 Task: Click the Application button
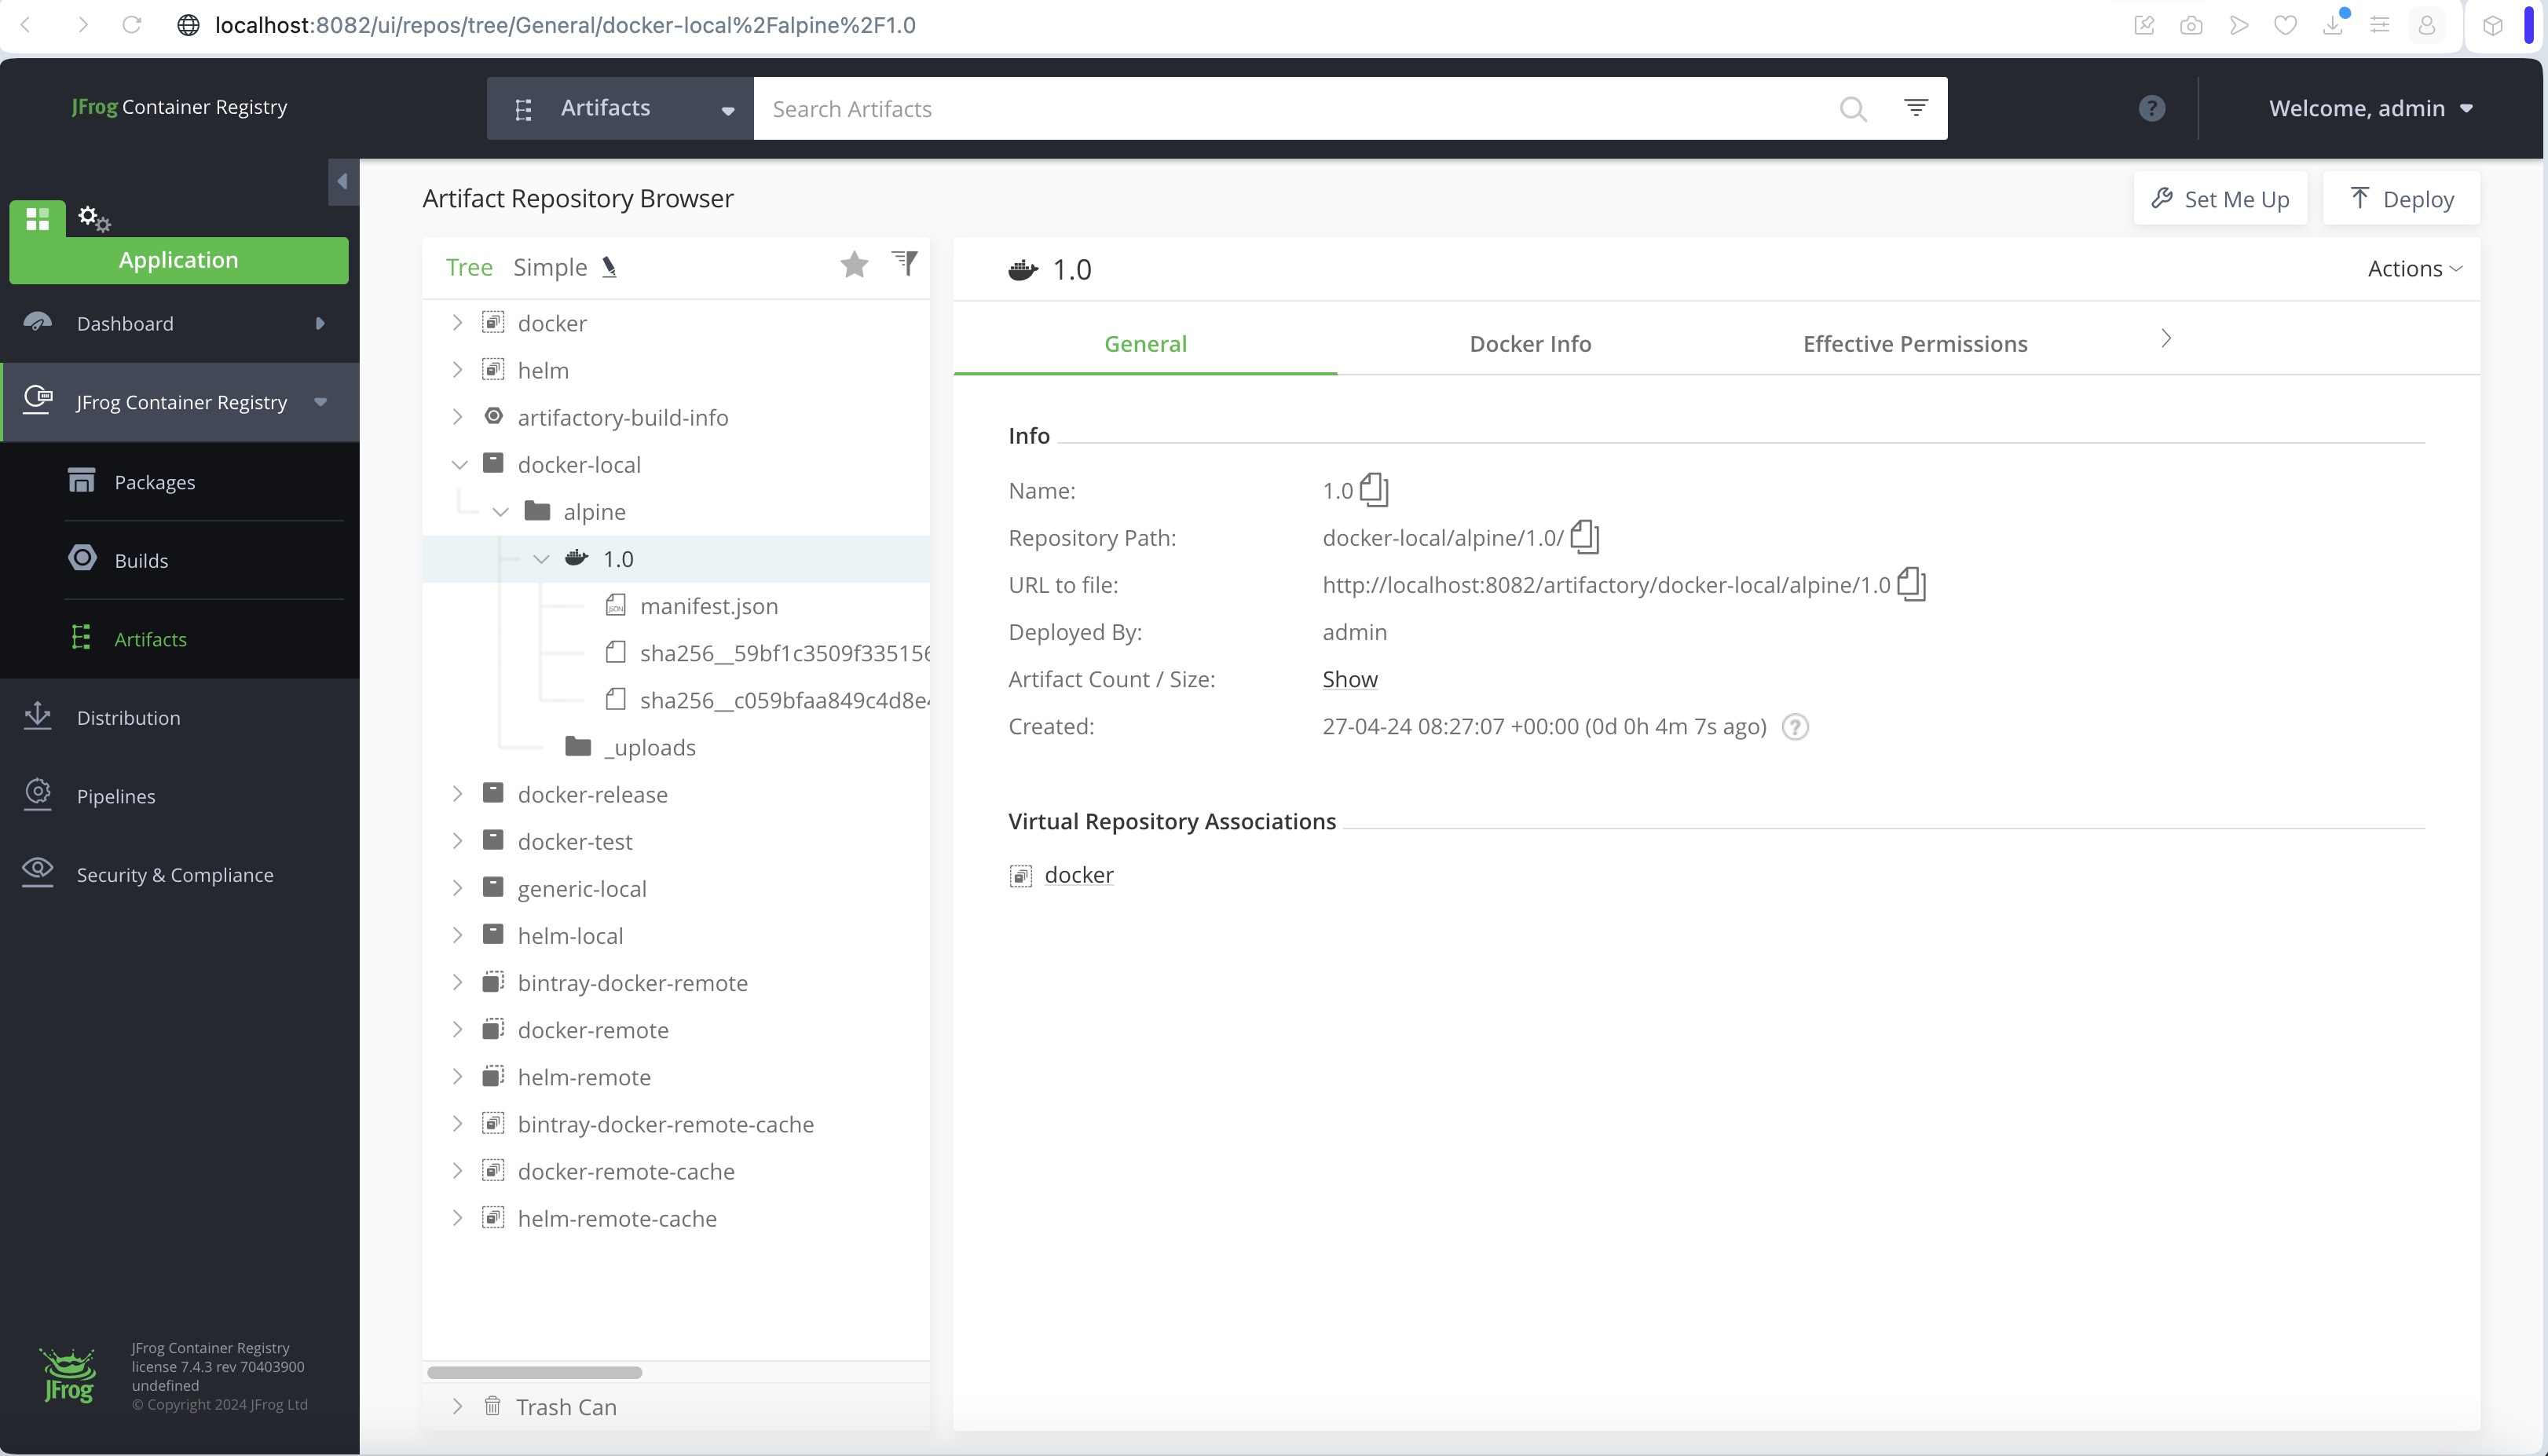point(179,260)
